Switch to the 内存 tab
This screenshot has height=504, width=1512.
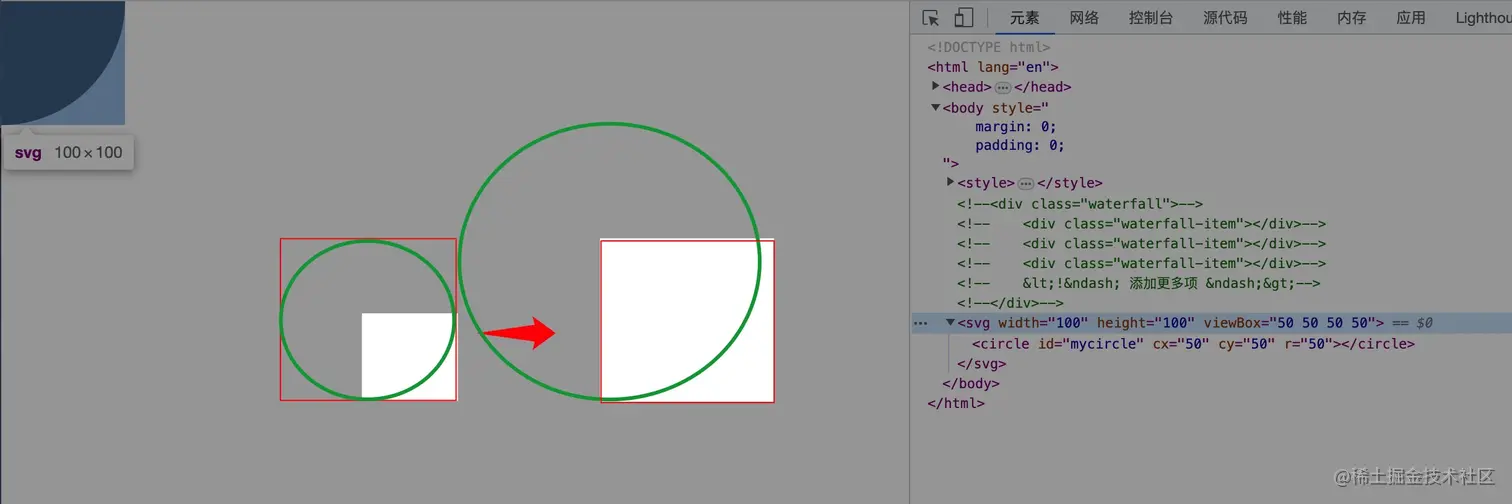point(1351,18)
